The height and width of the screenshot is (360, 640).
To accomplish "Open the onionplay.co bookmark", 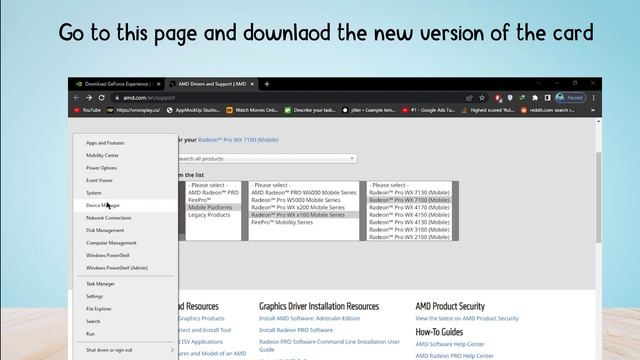I will [x=133, y=110].
